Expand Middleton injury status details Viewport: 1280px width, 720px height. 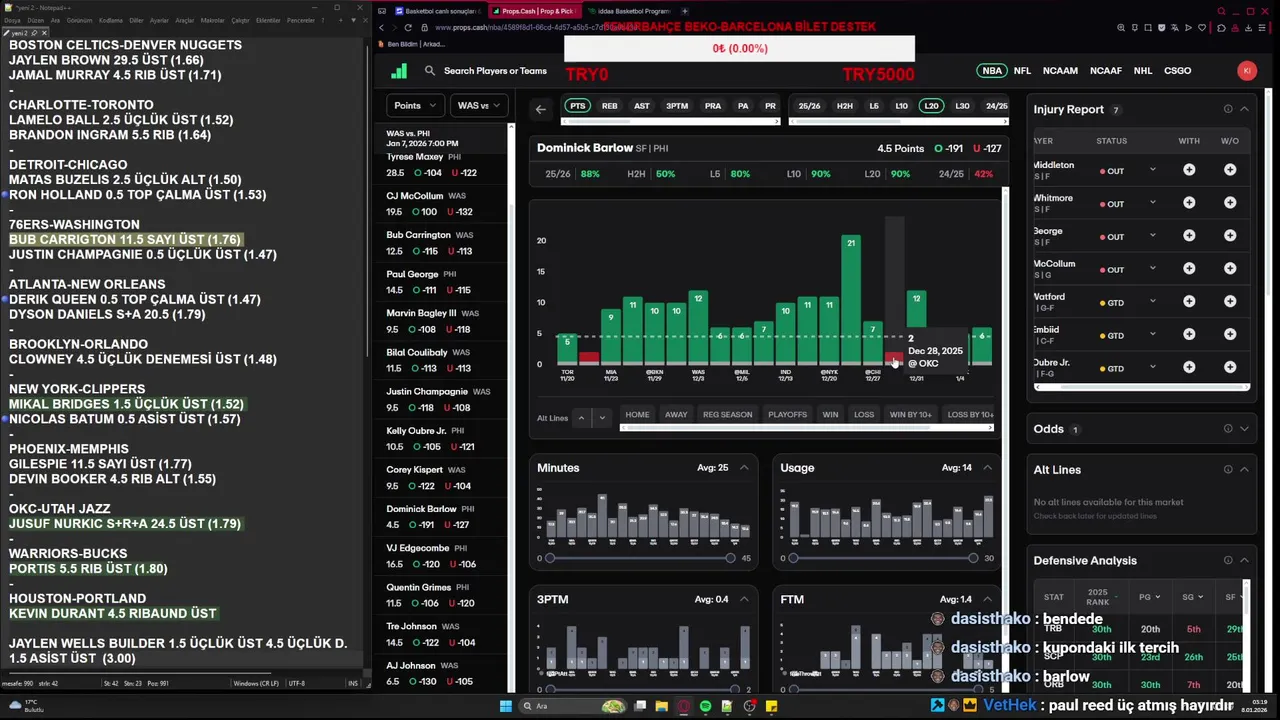1152,170
